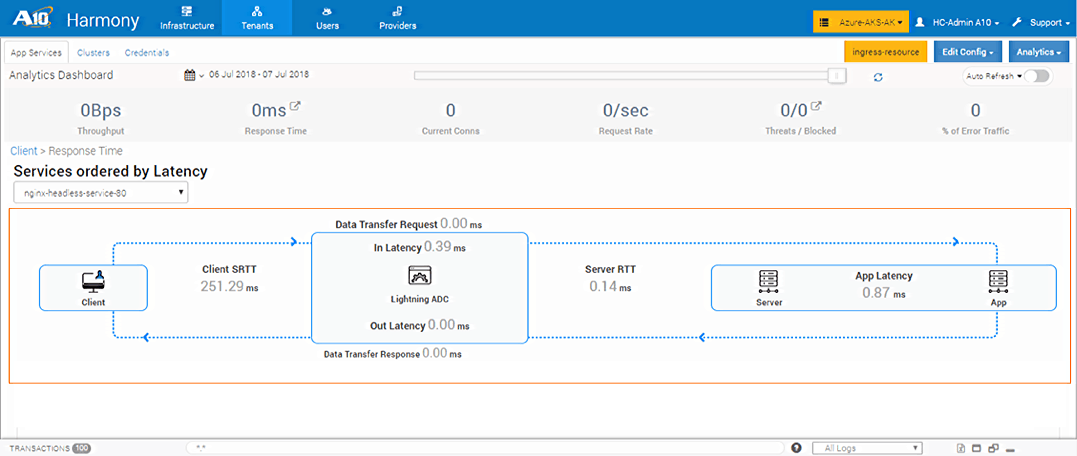Click the Server rack icon

coord(769,282)
